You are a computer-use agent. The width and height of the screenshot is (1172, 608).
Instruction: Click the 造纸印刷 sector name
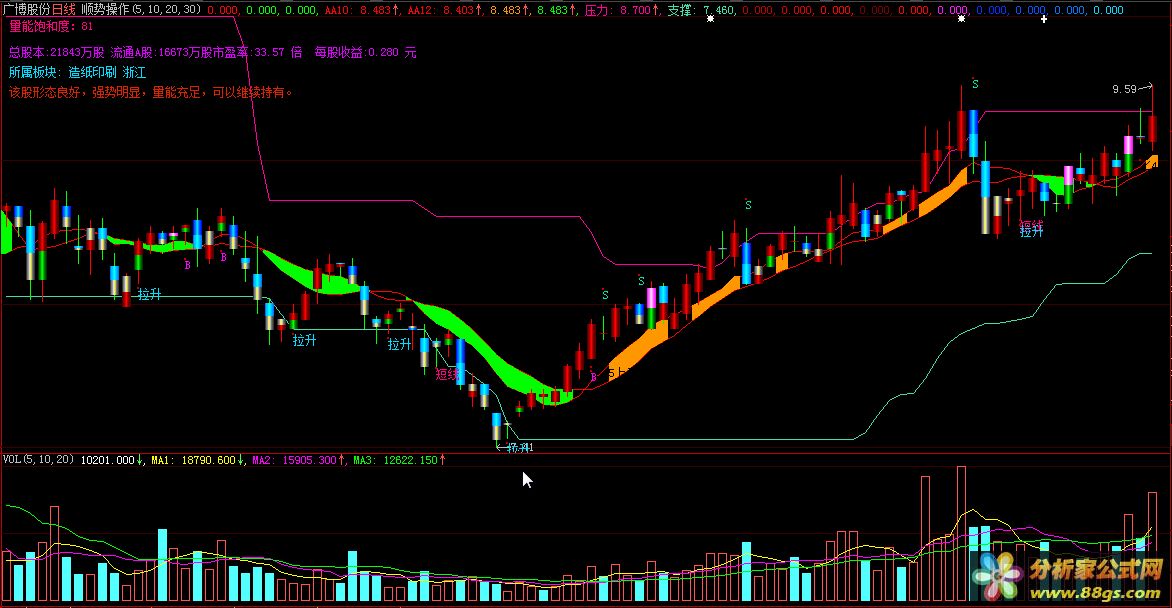92,73
